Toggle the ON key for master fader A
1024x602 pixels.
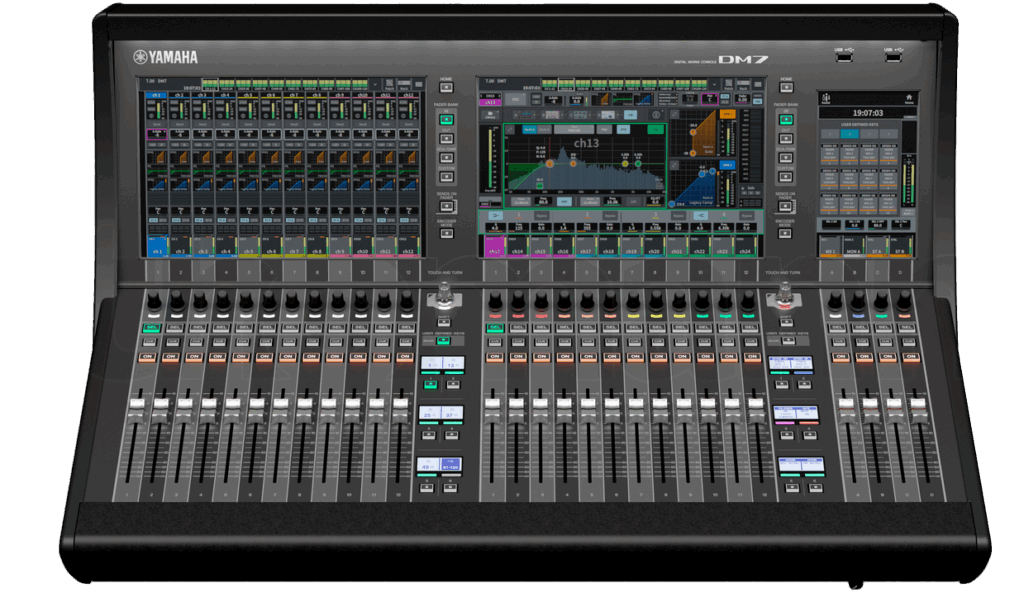coord(840,356)
